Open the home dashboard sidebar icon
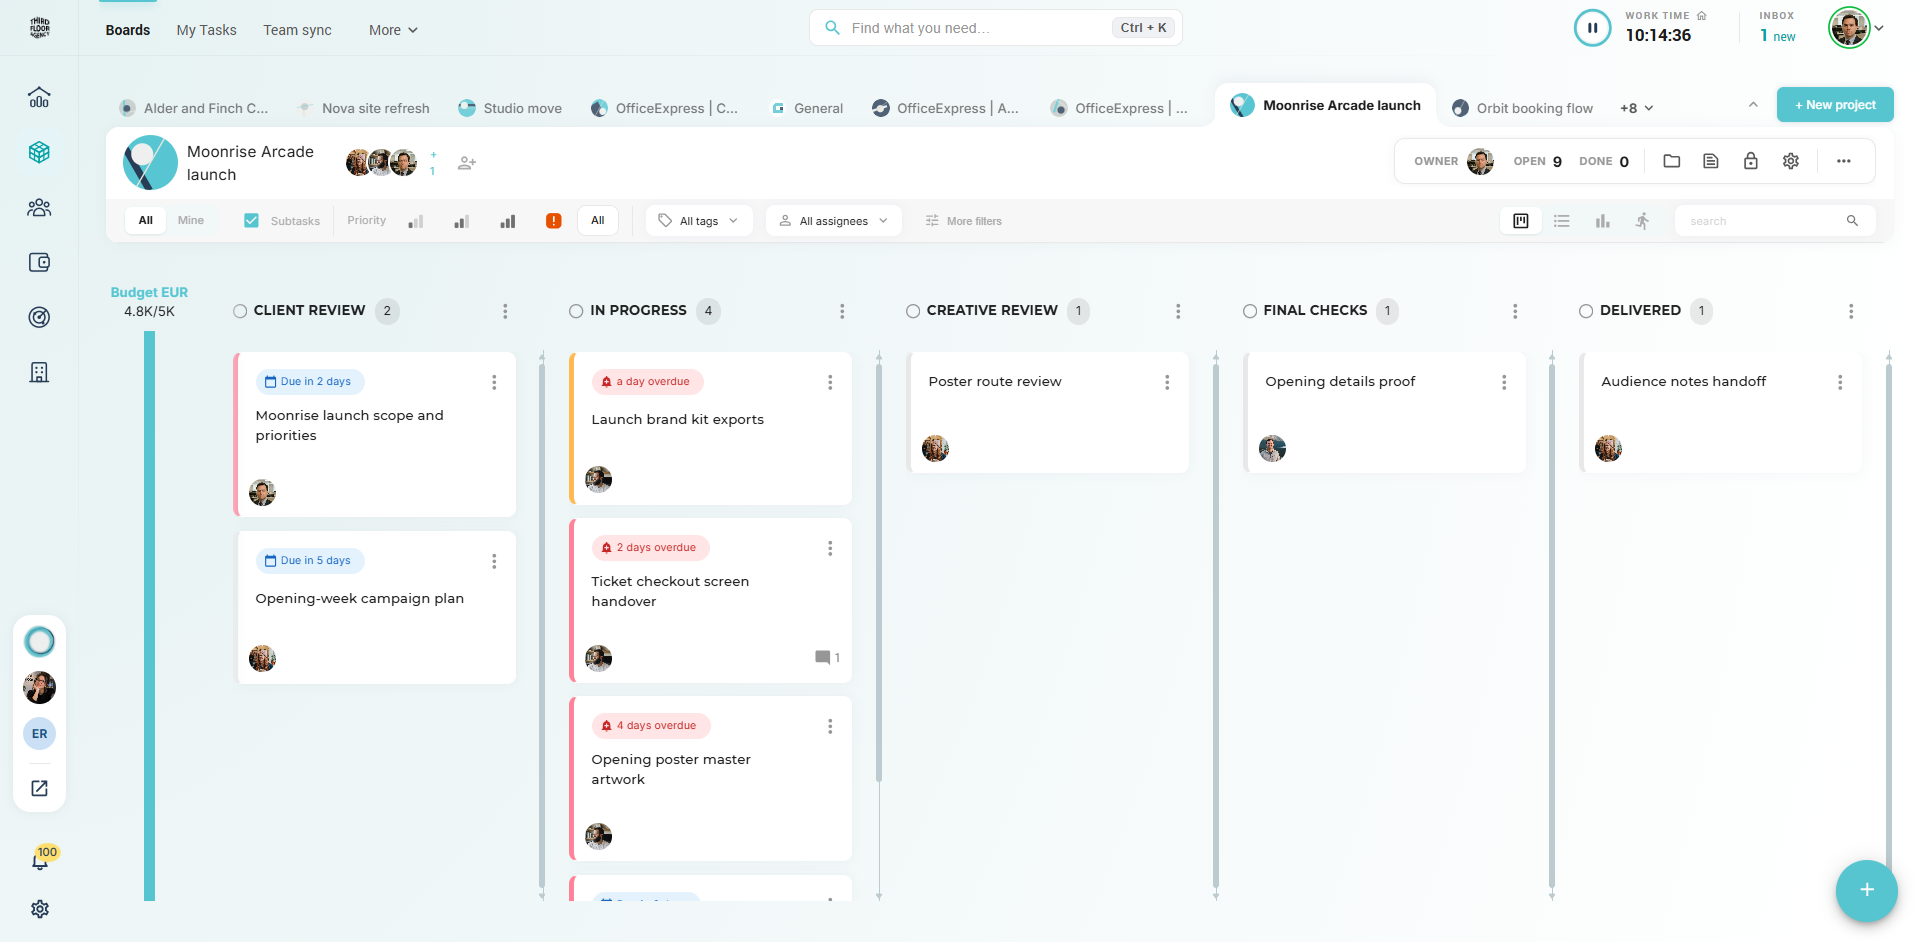 tap(39, 98)
